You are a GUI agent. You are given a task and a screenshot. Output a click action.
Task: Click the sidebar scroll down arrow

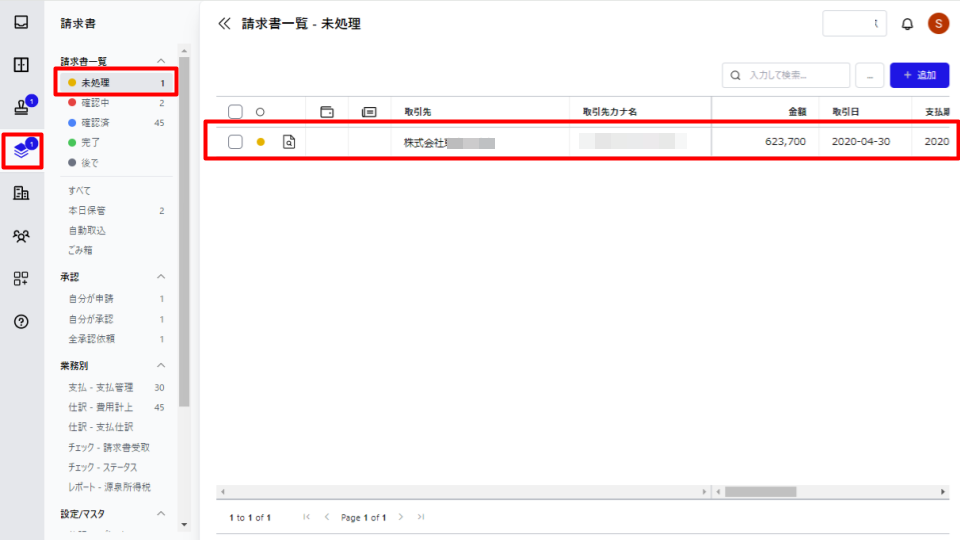pos(184,525)
